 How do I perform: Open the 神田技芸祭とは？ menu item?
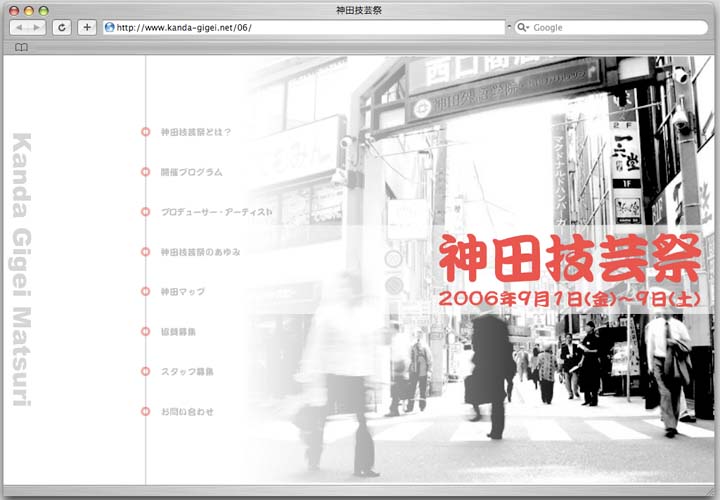tap(196, 132)
